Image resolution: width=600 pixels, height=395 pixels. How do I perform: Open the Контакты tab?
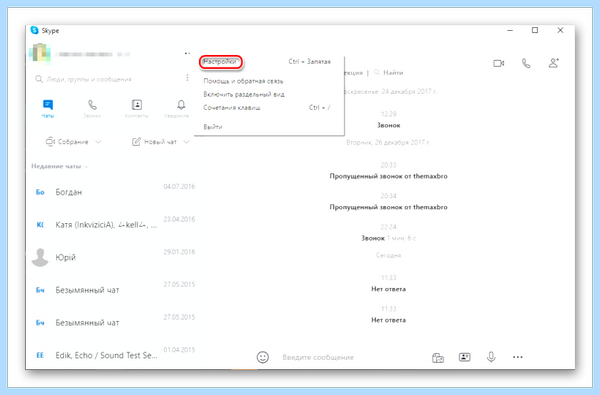[137, 109]
